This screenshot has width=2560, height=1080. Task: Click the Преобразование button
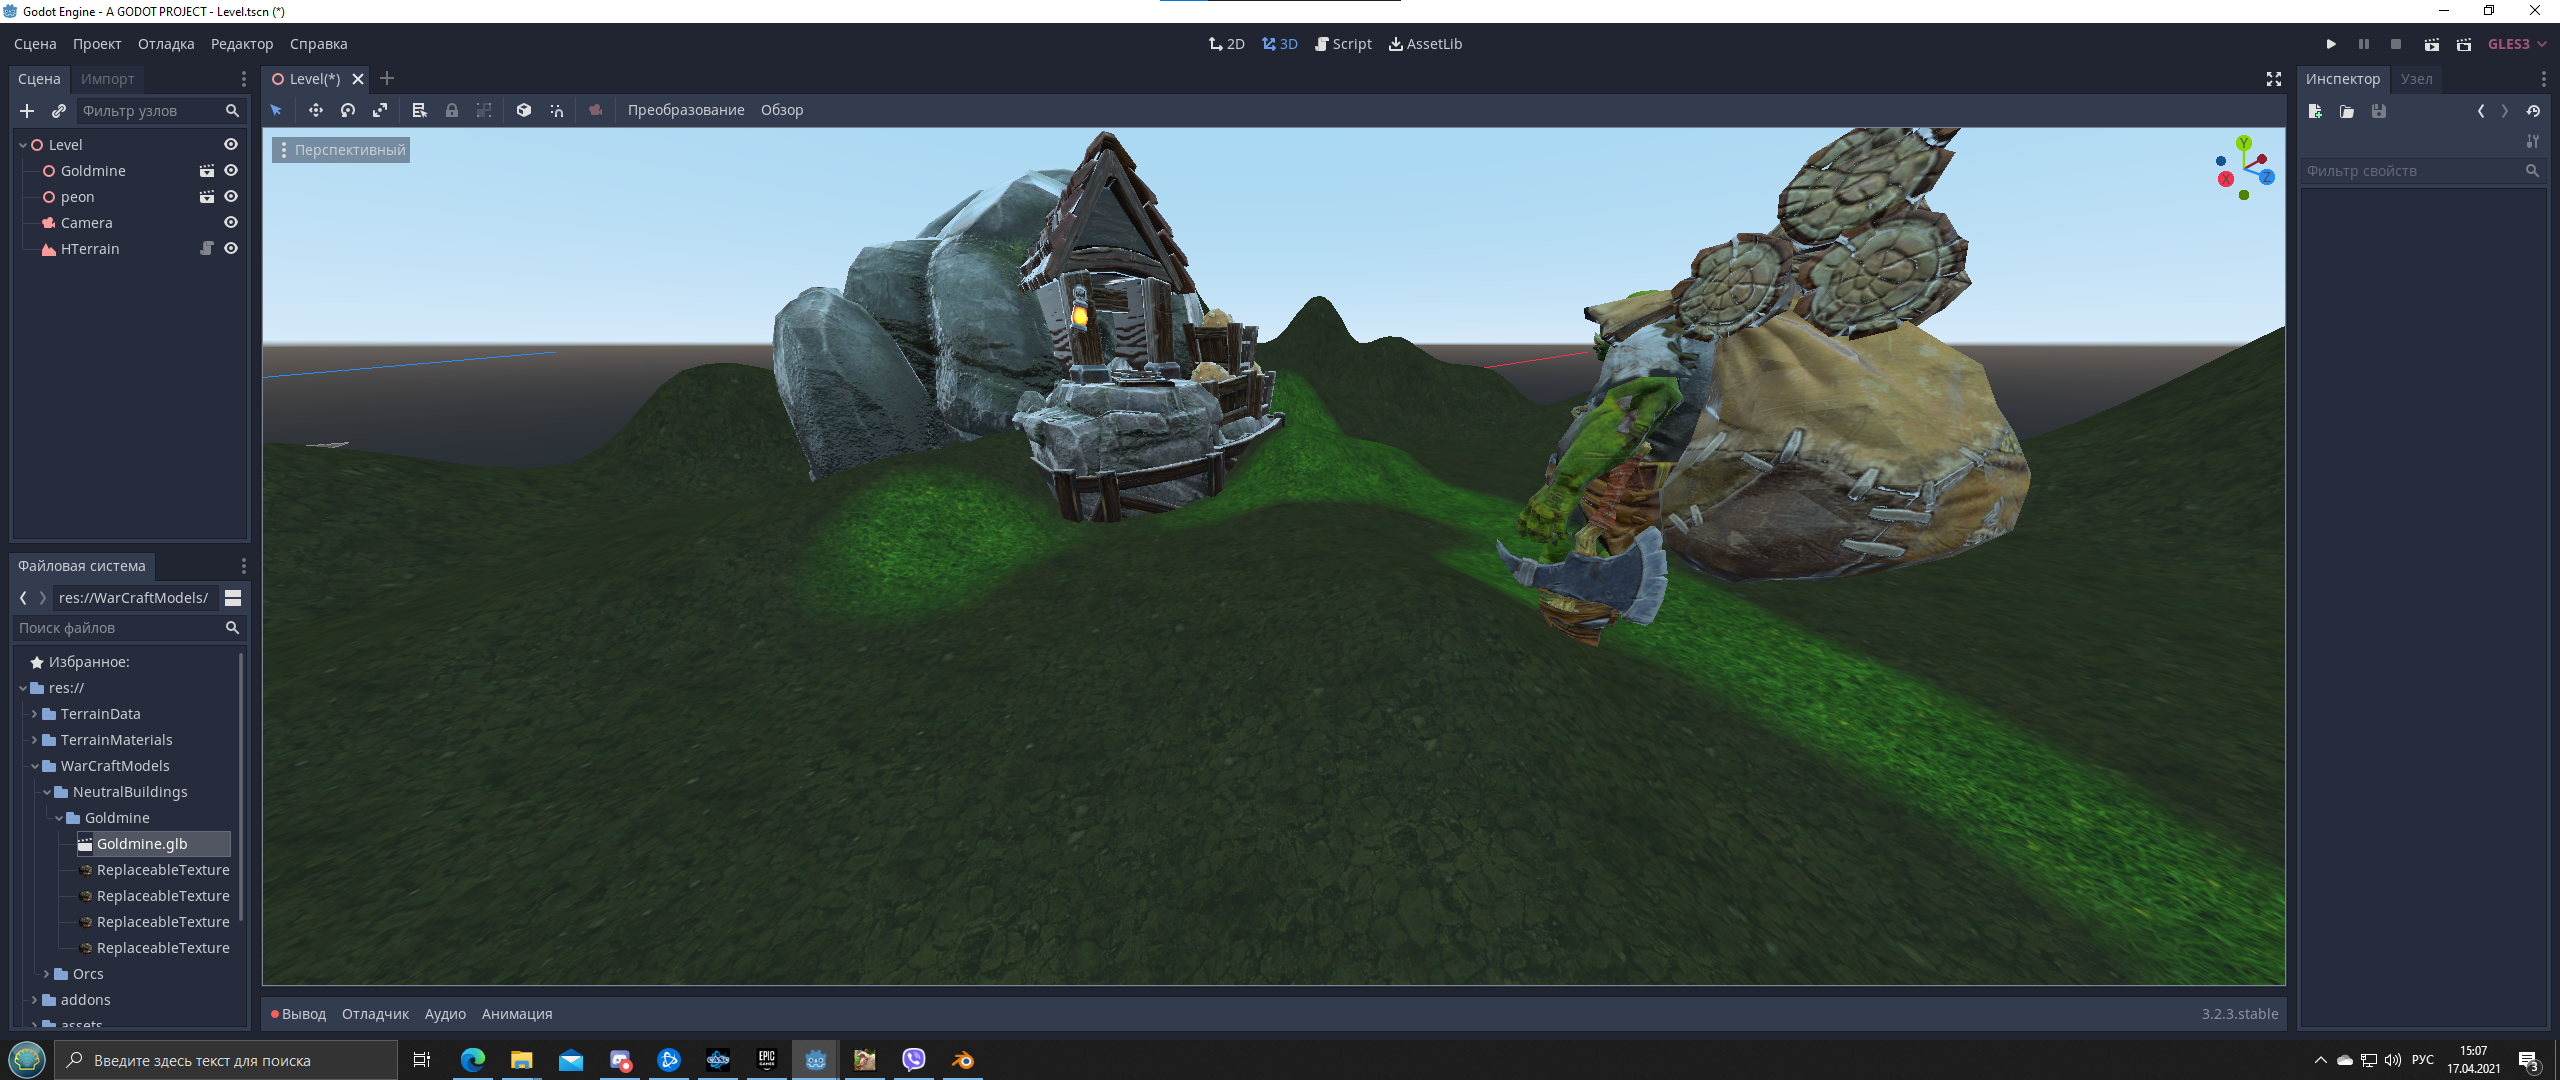click(x=685, y=110)
